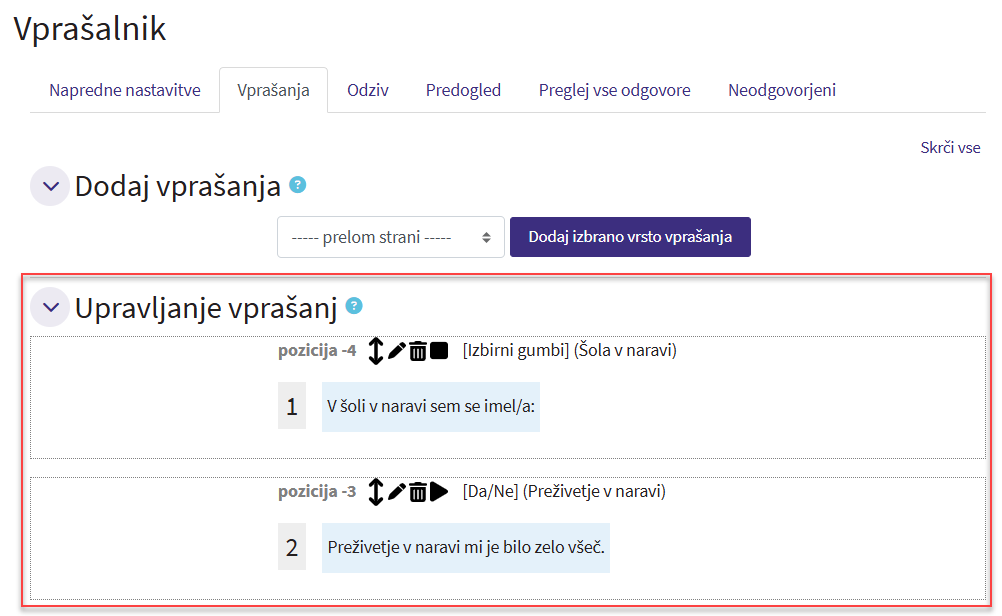This screenshot has width=1002, height=616.
Task: Switch to the 'Napredne nastavitve' tab
Action: (x=125, y=90)
